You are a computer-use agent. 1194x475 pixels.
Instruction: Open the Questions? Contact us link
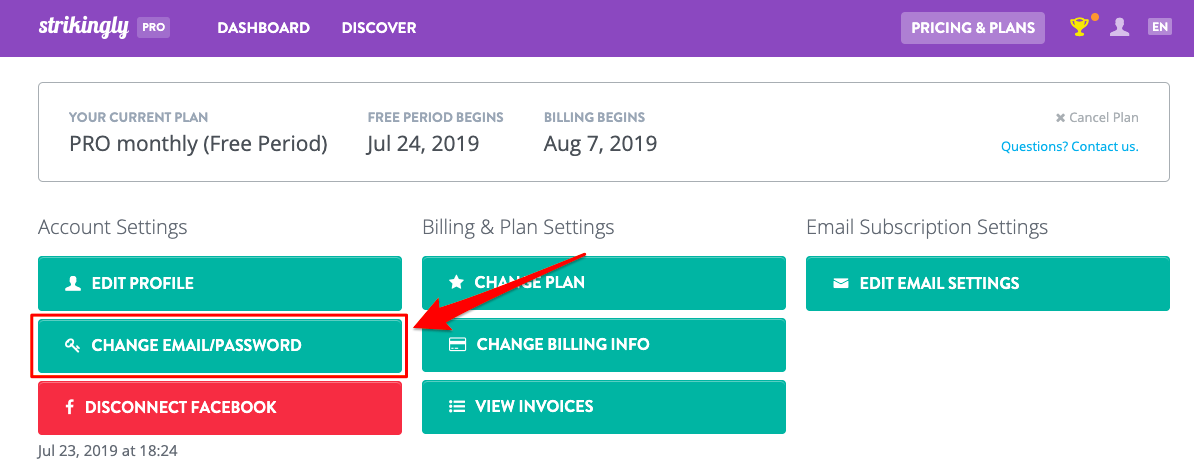point(1070,146)
